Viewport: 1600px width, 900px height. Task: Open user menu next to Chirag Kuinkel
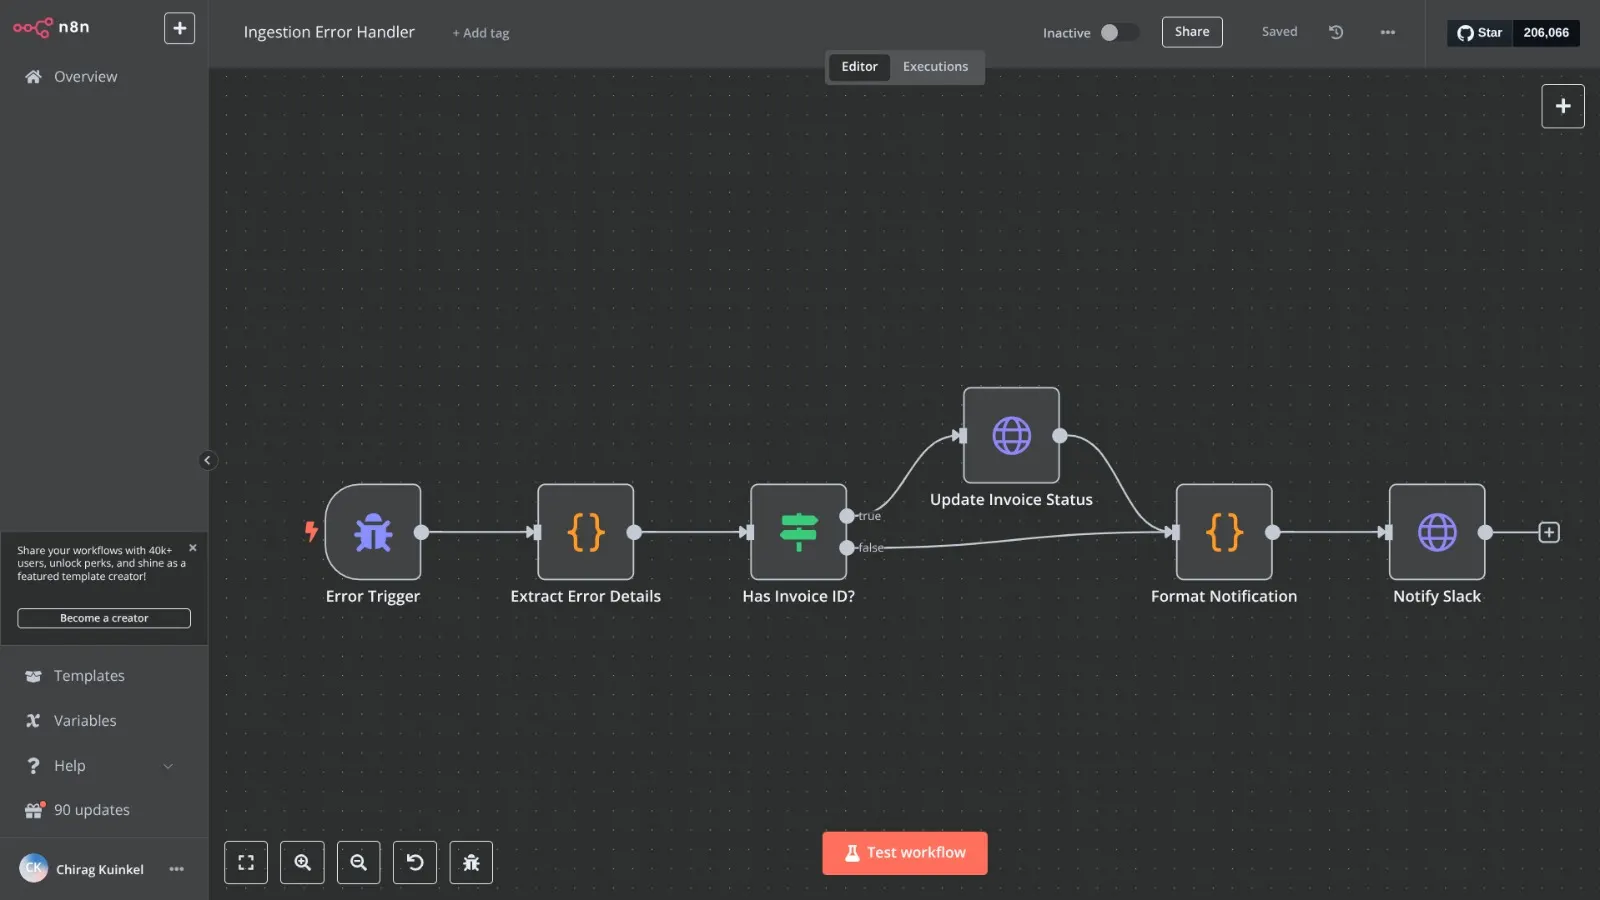pyautogui.click(x=177, y=869)
